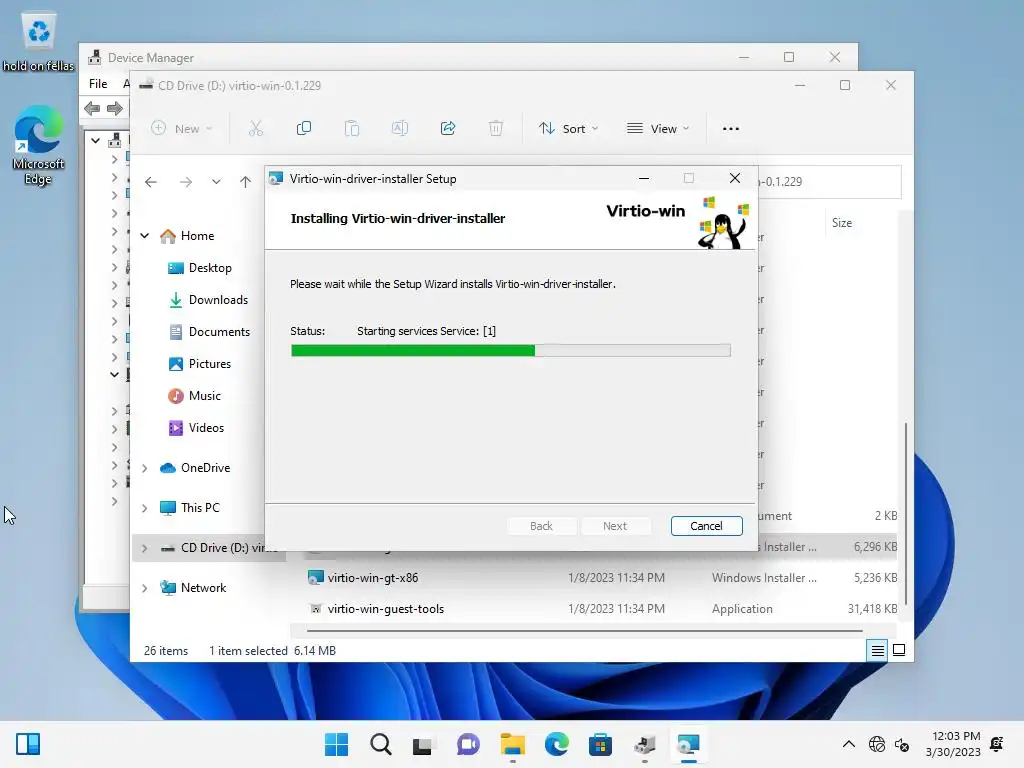Open the clock and date flyout

click(953, 744)
